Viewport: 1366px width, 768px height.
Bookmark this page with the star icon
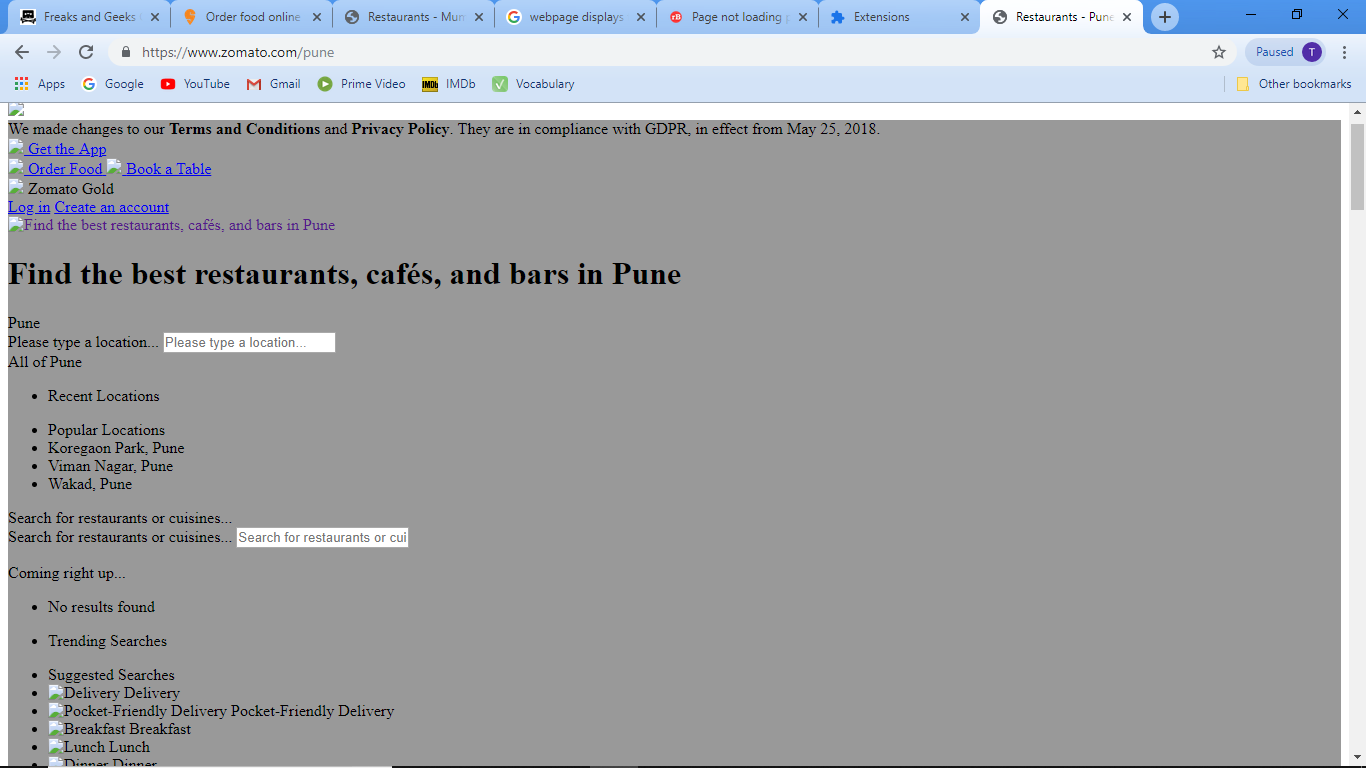coord(1218,52)
